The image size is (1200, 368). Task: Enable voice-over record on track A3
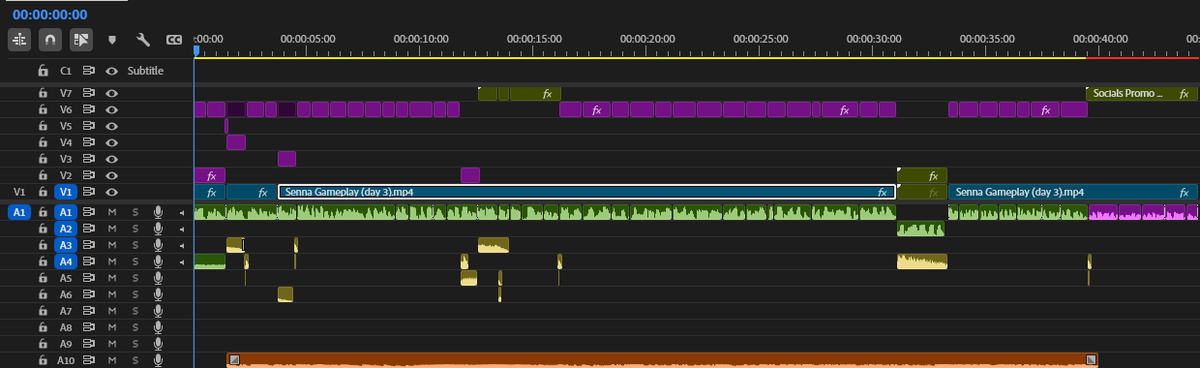click(x=158, y=245)
